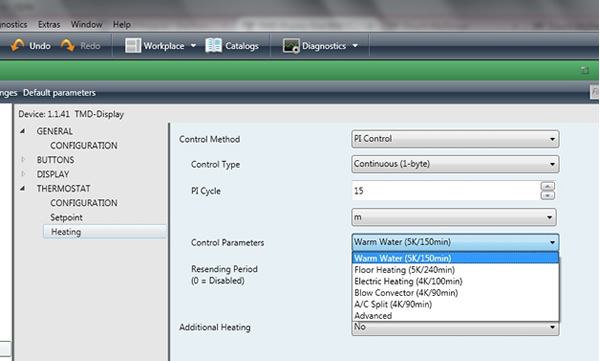
Task: Click the Redo arrow icon
Action: pos(68,45)
